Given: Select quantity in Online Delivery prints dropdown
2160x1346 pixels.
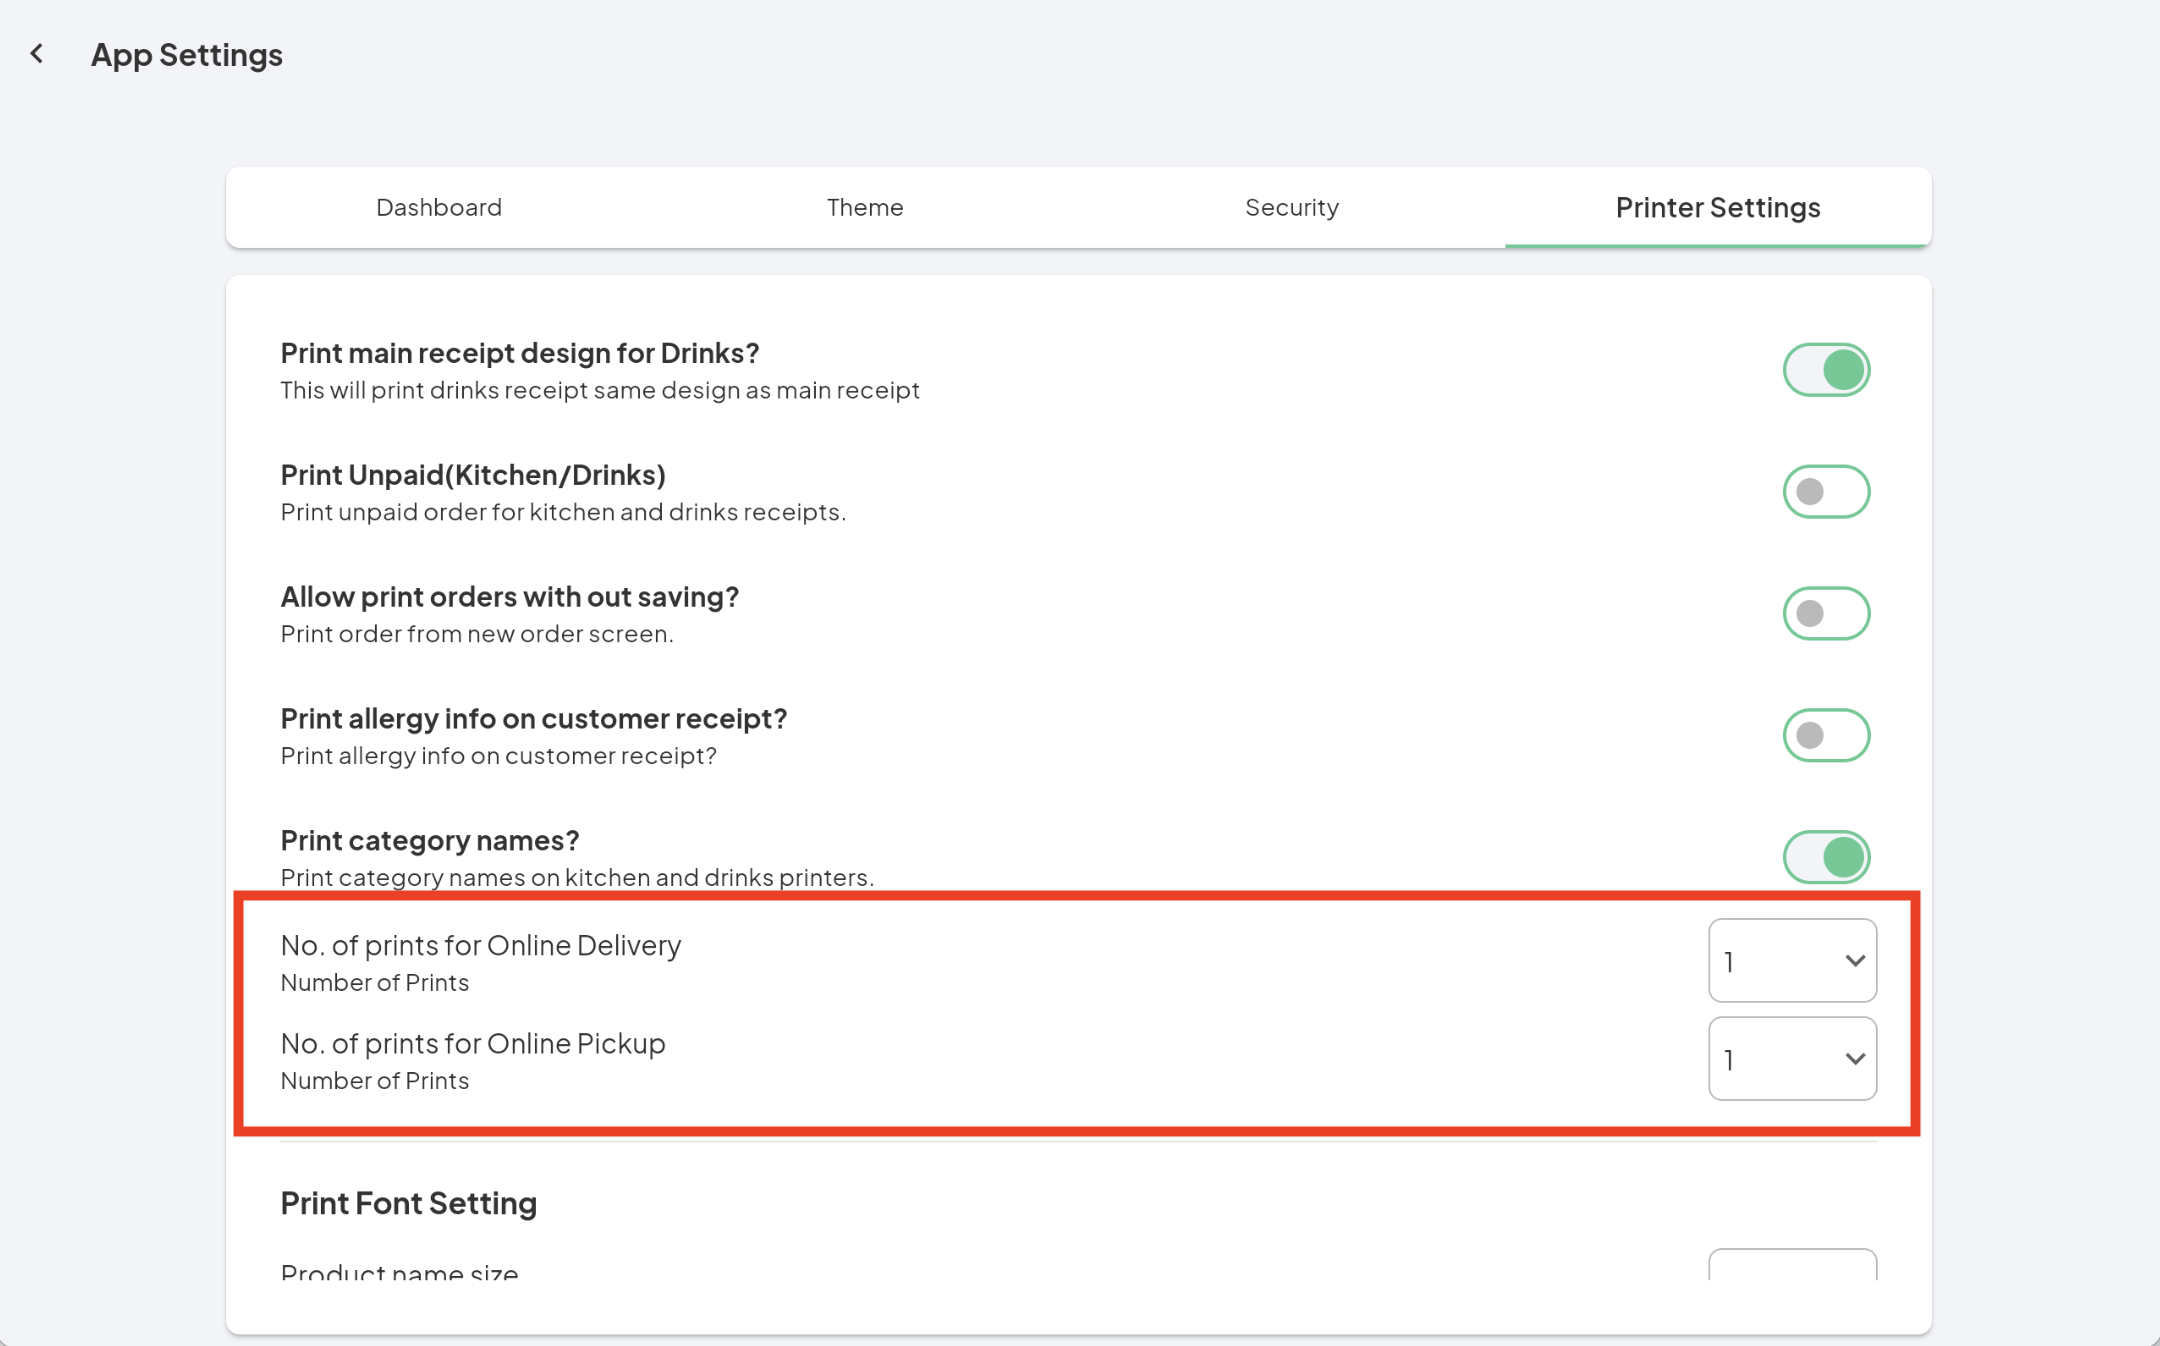Looking at the screenshot, I should 1791,958.
